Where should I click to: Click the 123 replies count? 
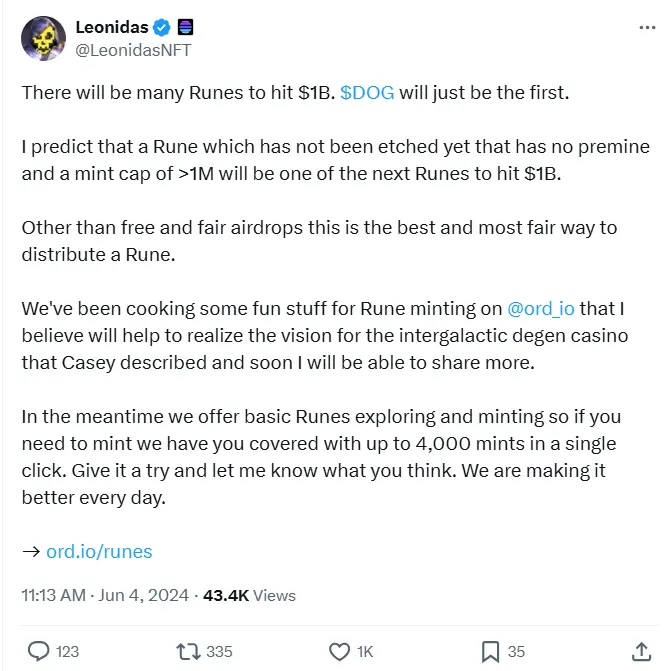tap(67, 651)
